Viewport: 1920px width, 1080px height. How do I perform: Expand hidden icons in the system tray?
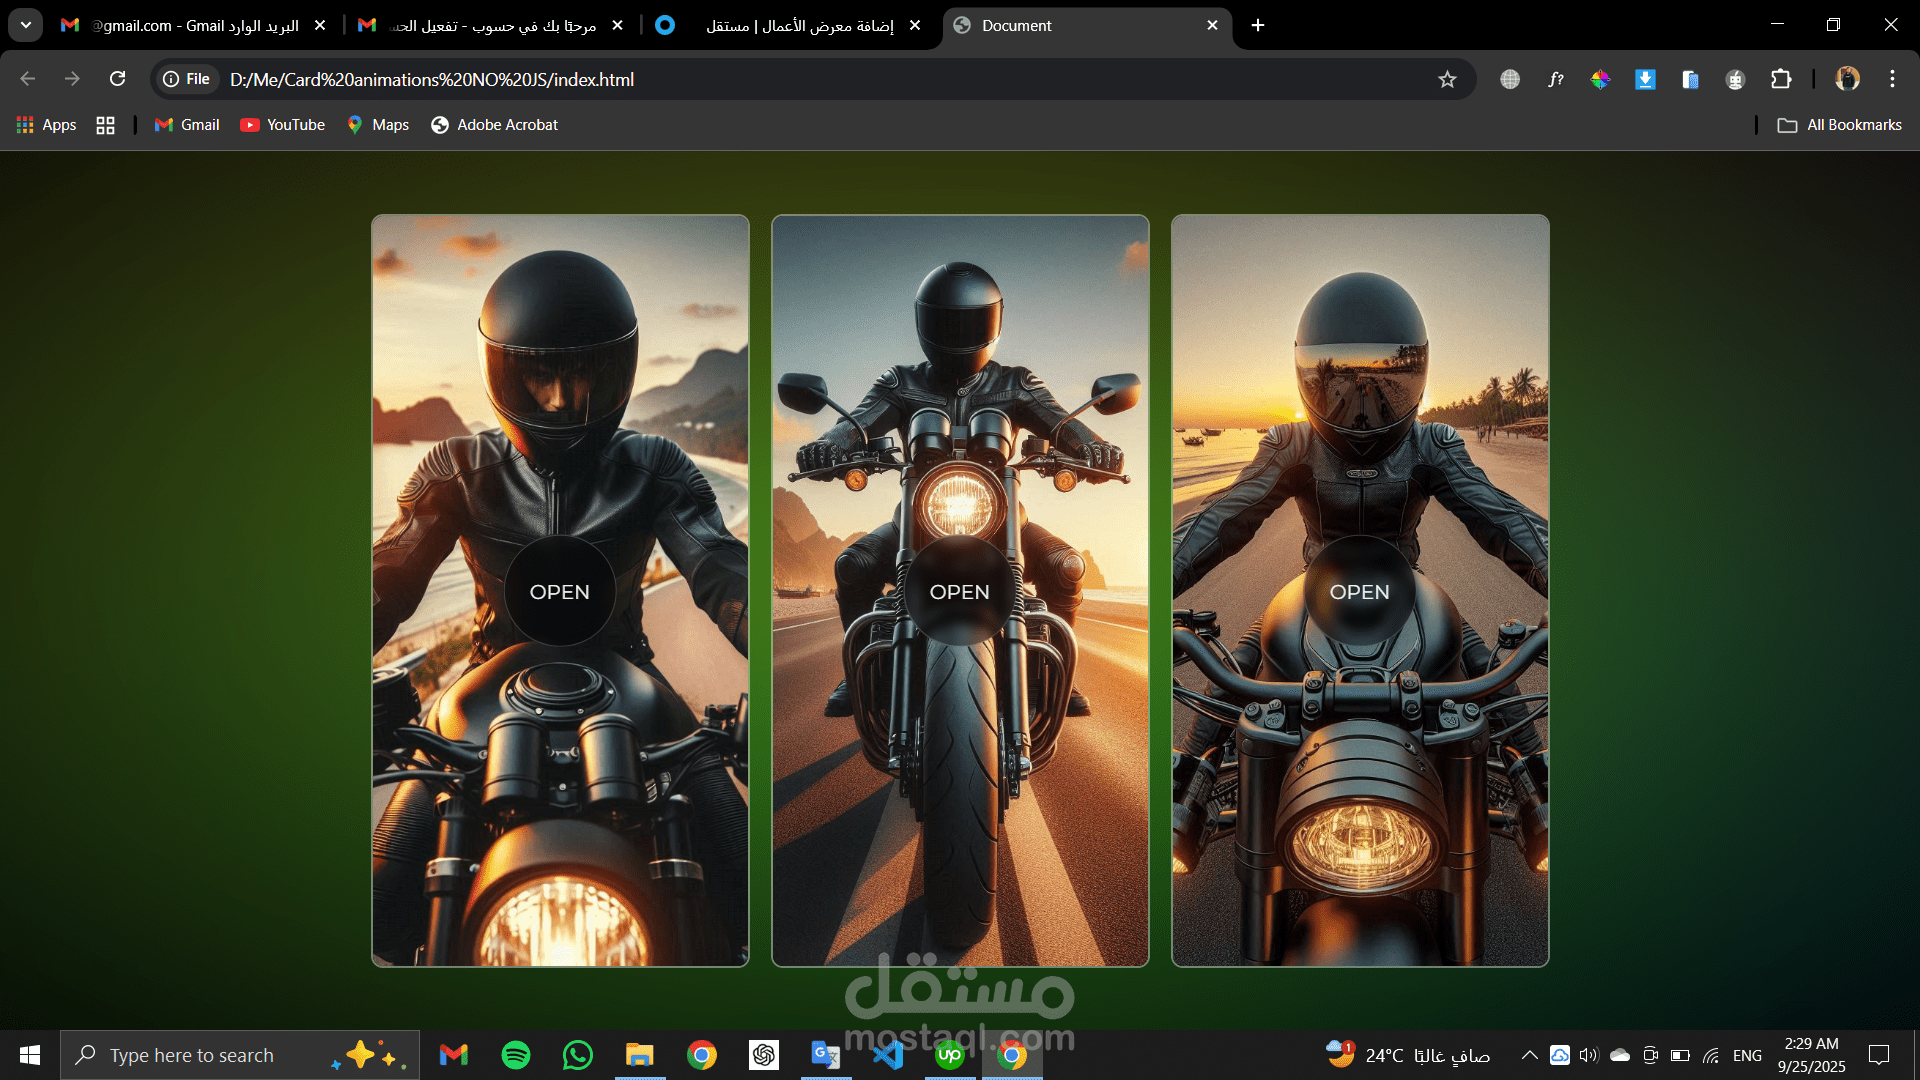[1529, 1054]
